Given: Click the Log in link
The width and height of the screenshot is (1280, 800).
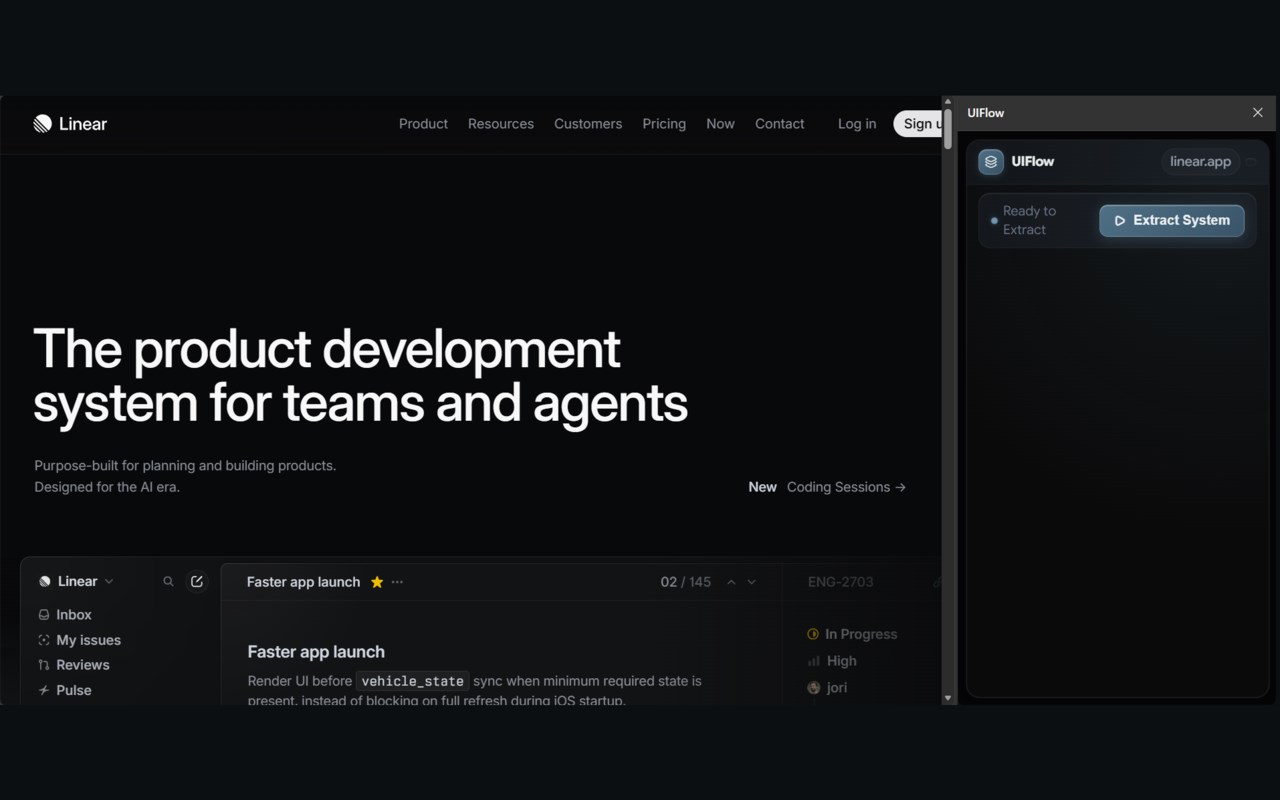Looking at the screenshot, I should [857, 124].
